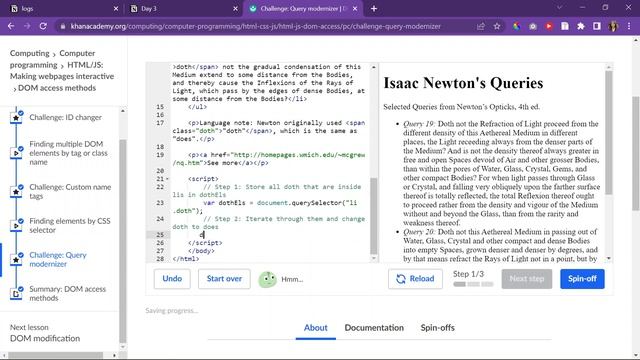The image size is (640, 360).
Task: Open the Documentation tab
Action: (374, 328)
